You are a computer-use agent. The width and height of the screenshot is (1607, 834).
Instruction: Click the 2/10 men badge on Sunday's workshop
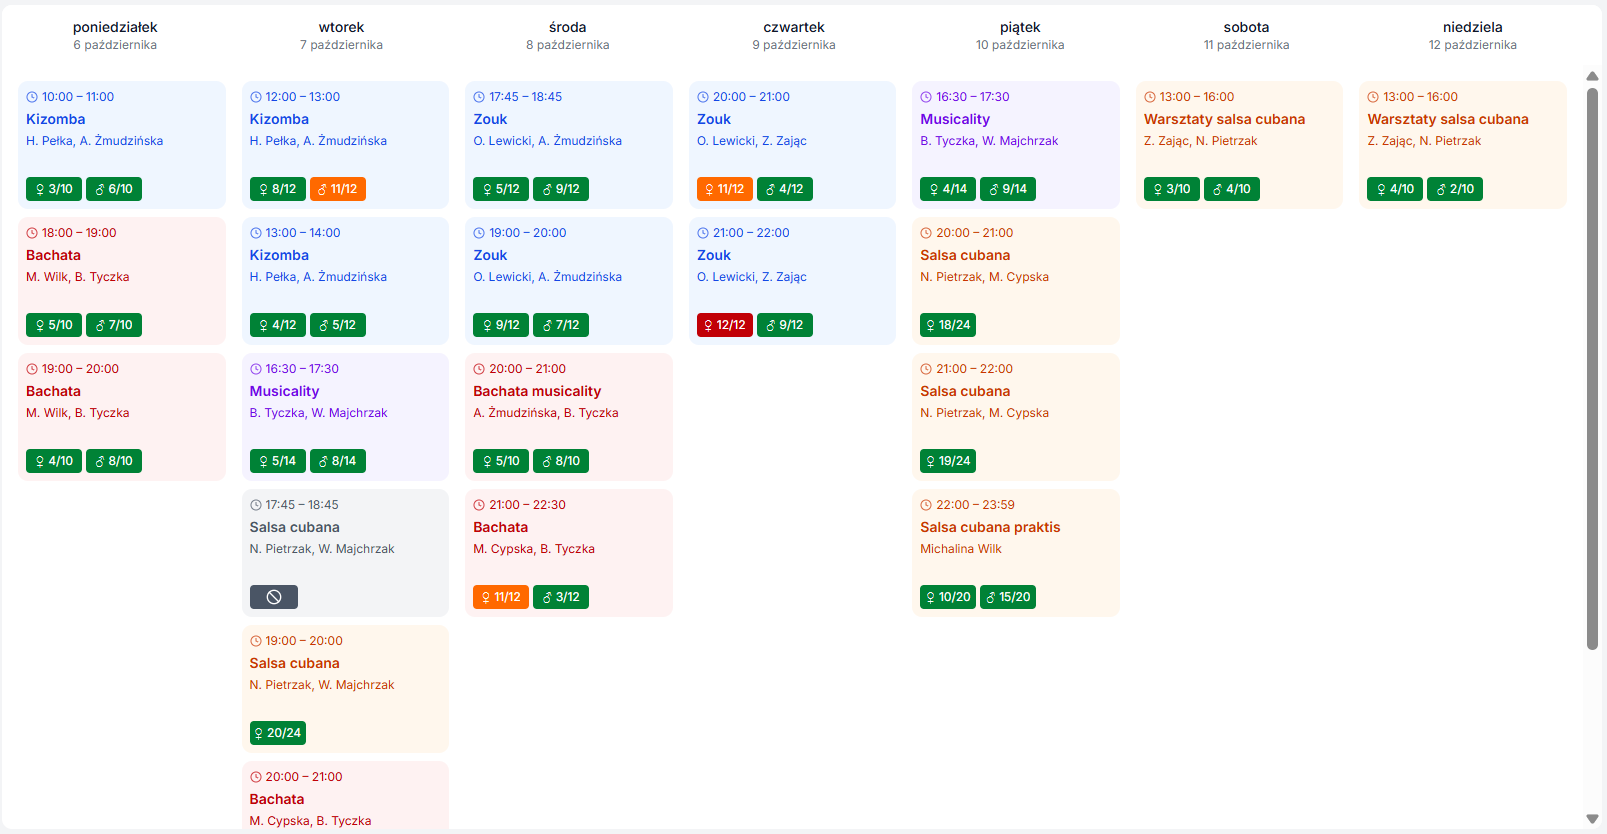click(x=1454, y=189)
